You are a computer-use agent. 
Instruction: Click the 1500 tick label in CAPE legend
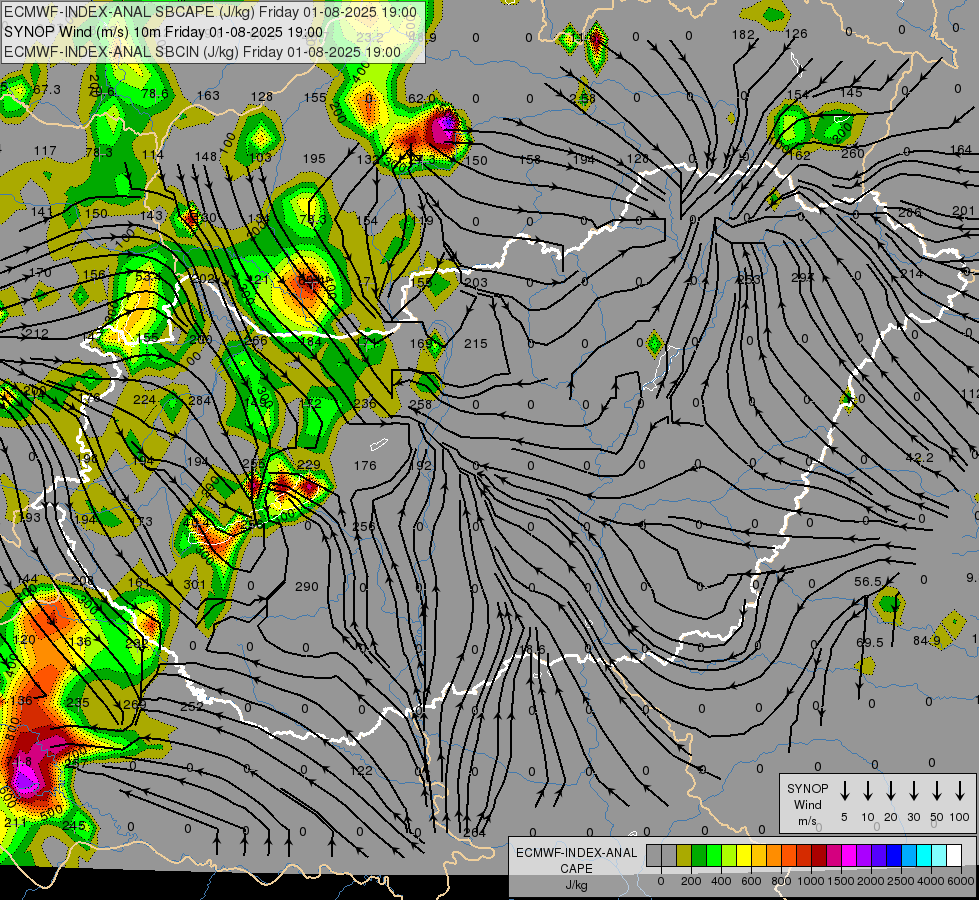tap(841, 881)
